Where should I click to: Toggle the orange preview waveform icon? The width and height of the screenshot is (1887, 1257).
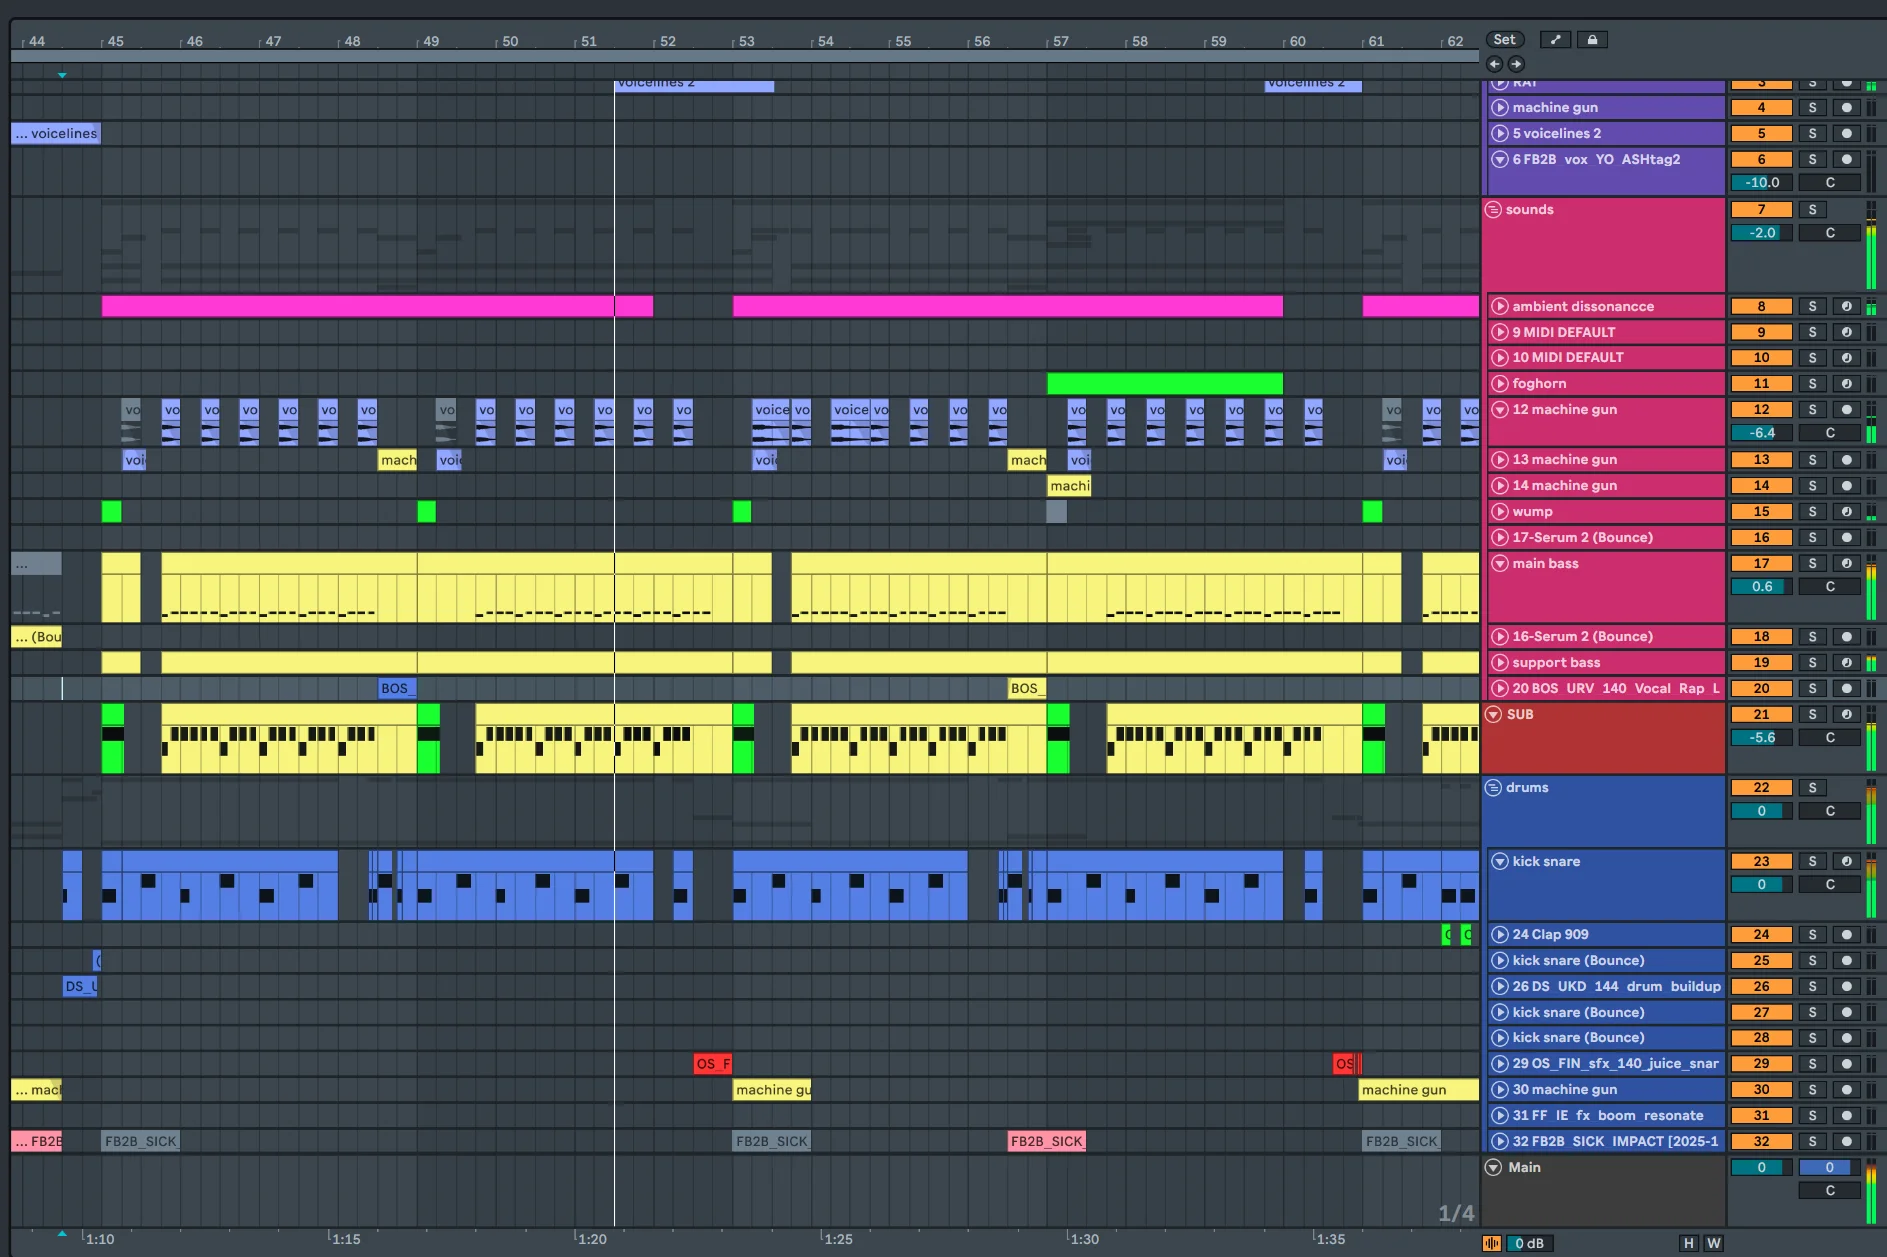coord(1491,1243)
